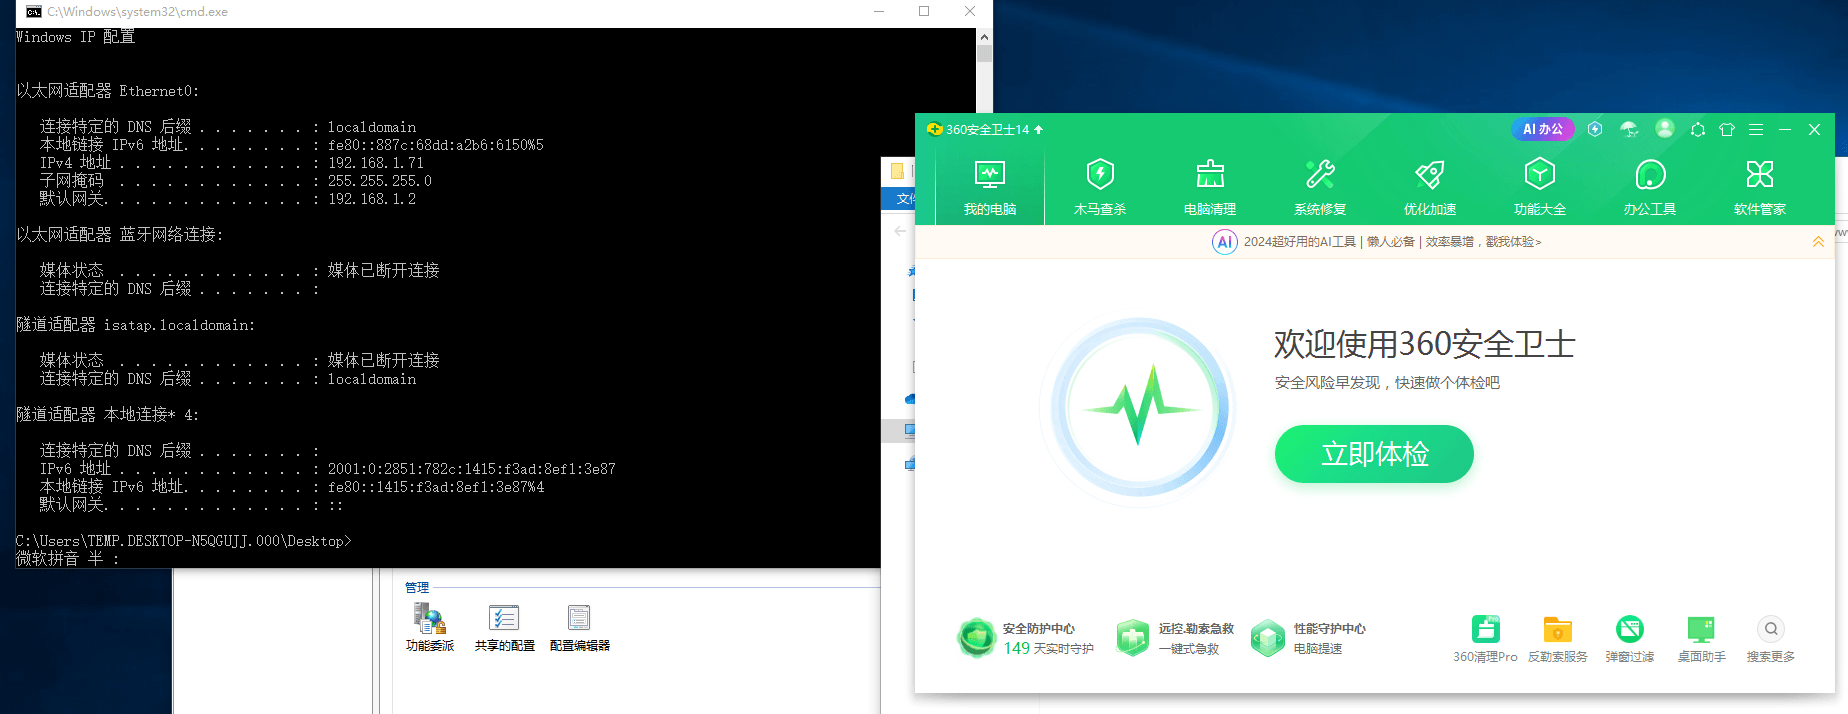1848x714 pixels.
Task: Switch to the 电脑清理 cleanup tab
Action: (x=1210, y=186)
